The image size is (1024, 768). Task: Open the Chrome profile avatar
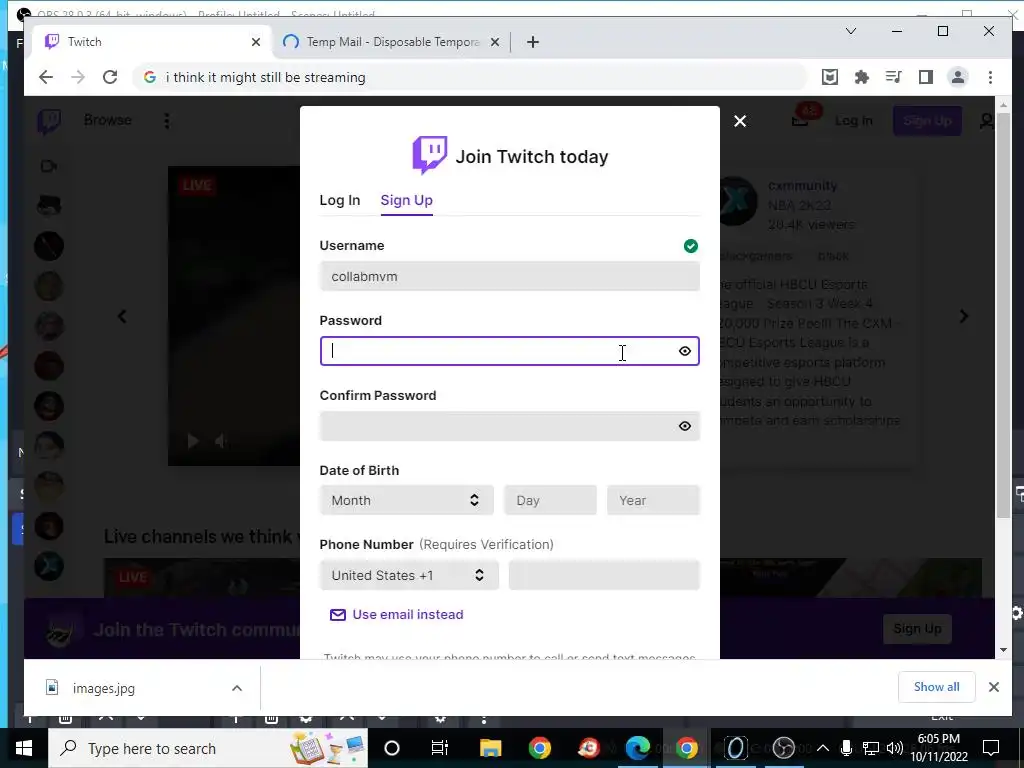click(957, 77)
